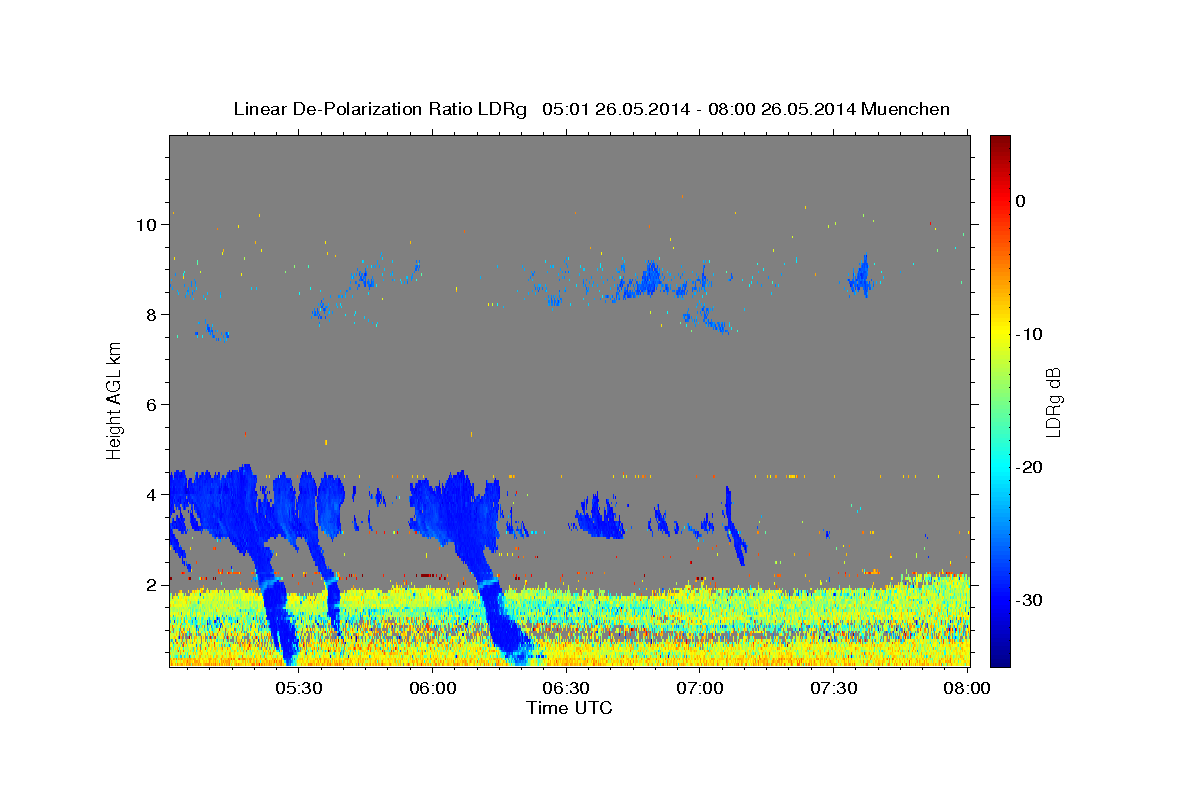Click the 'Height AGL km' axis label
This screenshot has width=1200, height=800.
115,400
